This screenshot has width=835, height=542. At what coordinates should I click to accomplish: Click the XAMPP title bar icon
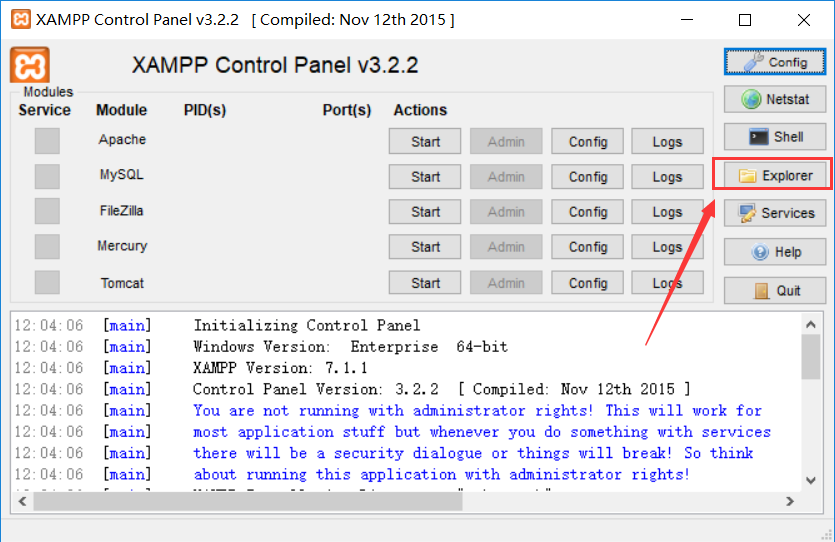pyautogui.click(x=20, y=20)
